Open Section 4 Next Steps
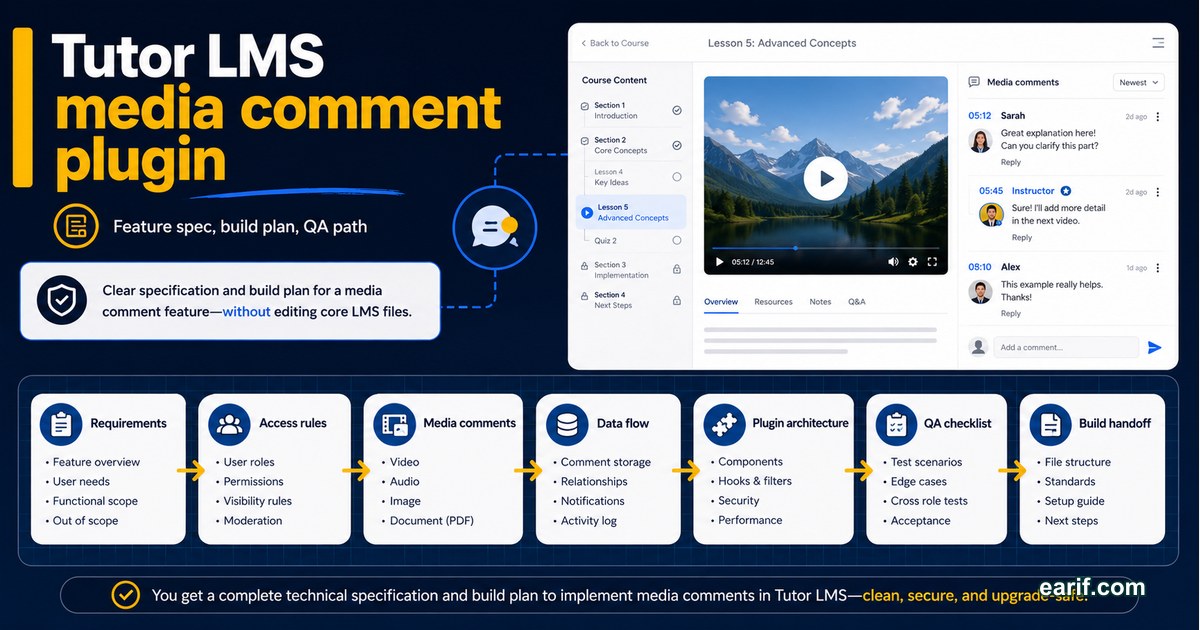 point(631,299)
